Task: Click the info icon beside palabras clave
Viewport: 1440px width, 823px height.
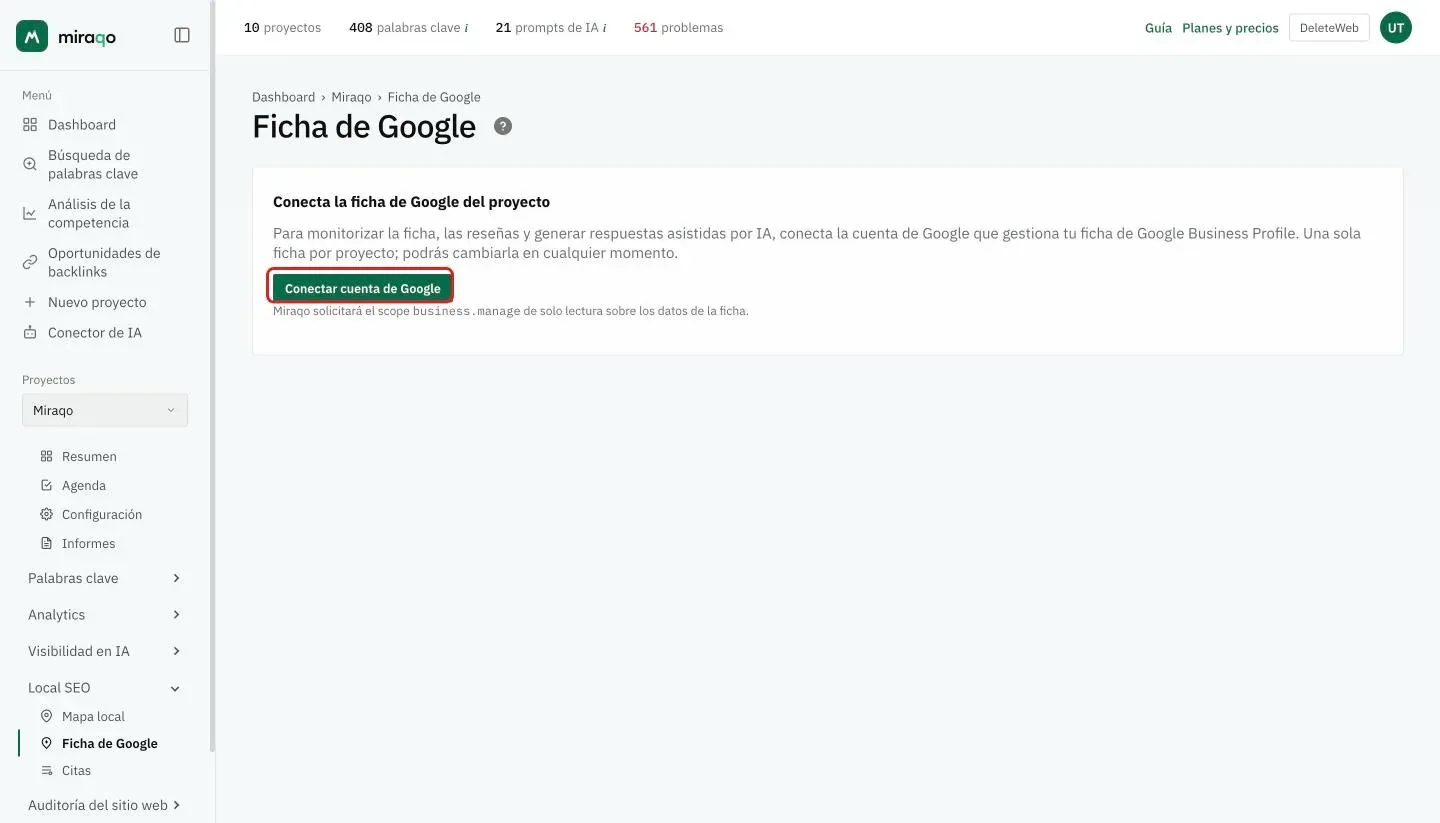Action: (x=466, y=28)
